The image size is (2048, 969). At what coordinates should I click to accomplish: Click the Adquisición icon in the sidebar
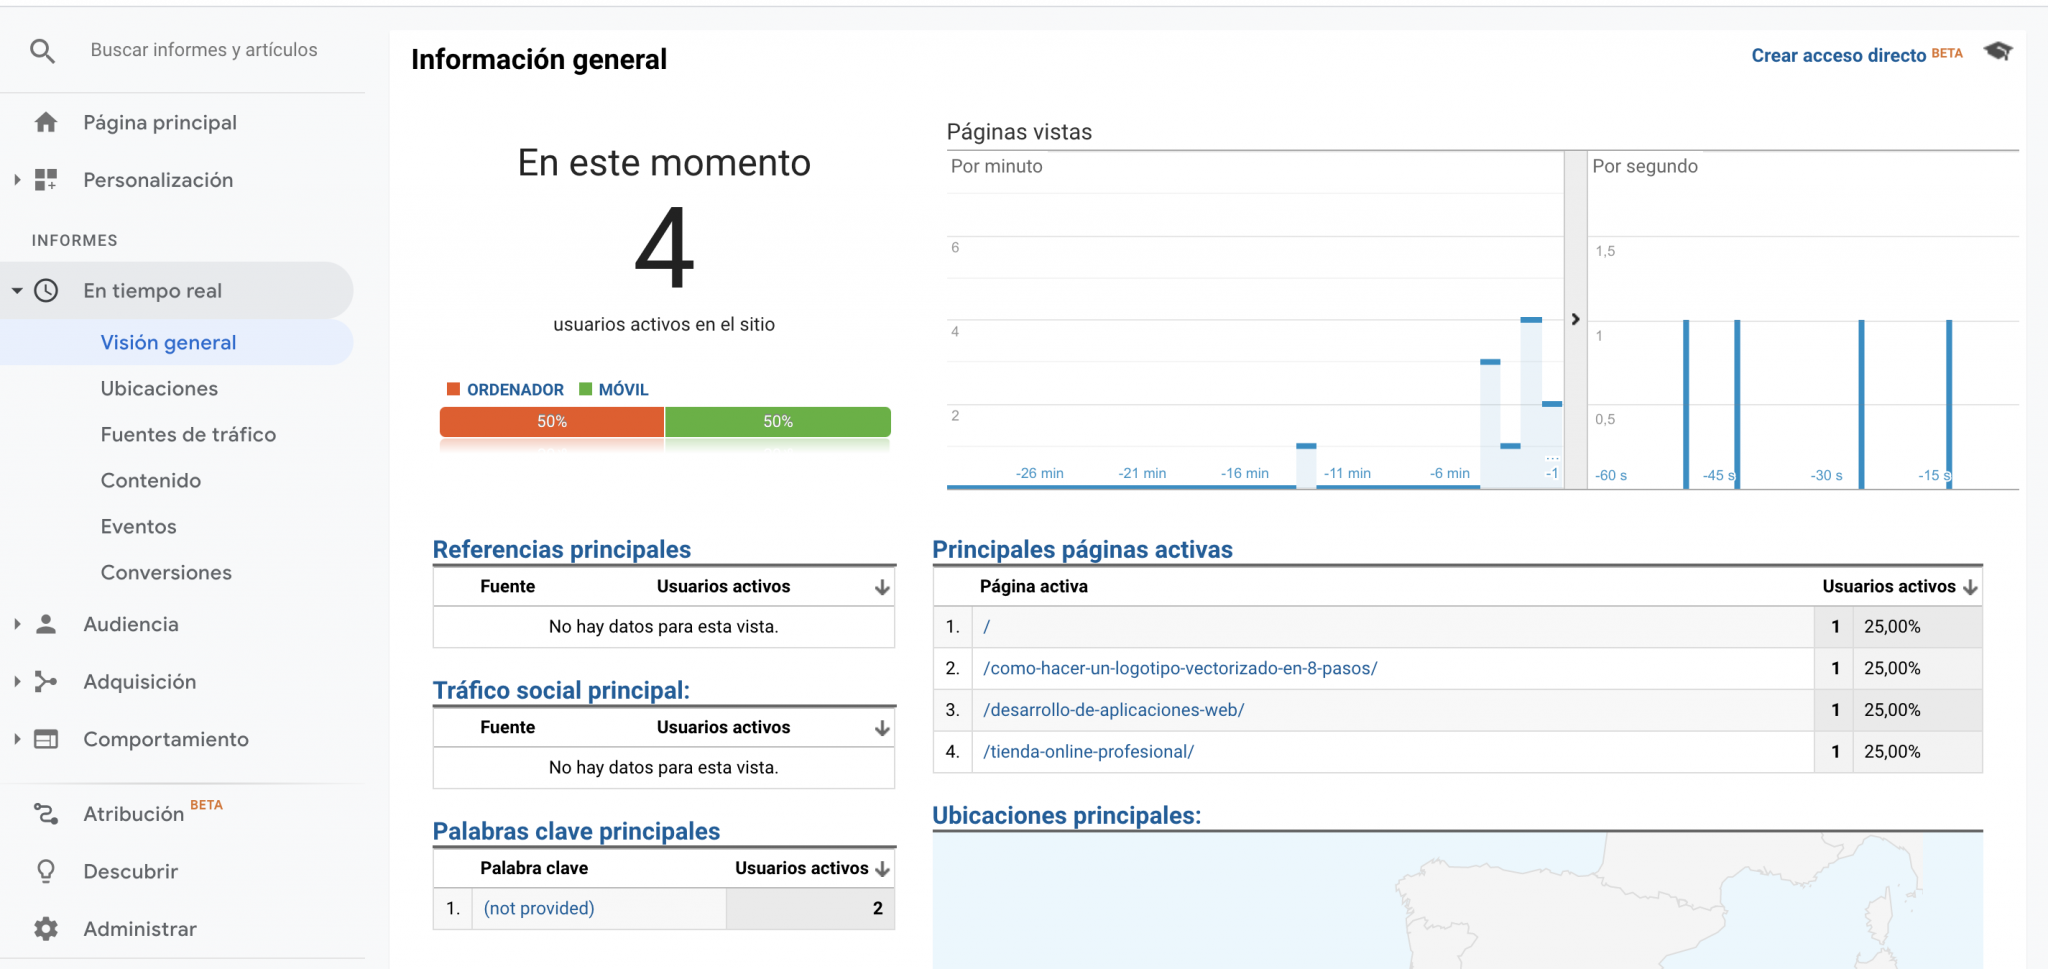pos(45,681)
